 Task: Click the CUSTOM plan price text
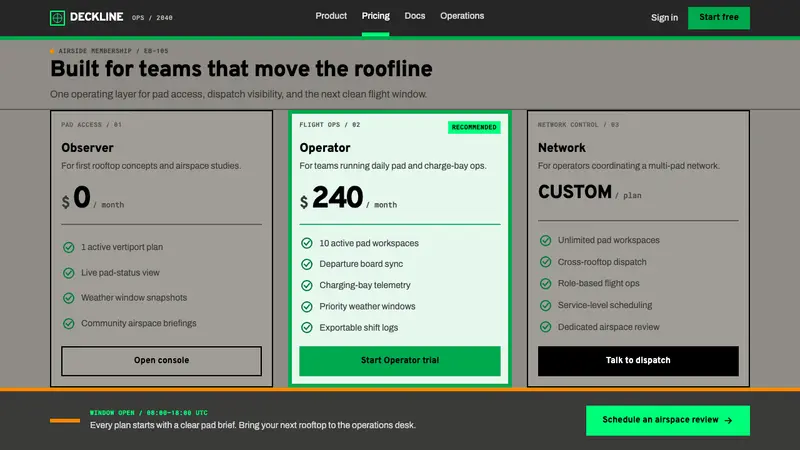pos(575,192)
